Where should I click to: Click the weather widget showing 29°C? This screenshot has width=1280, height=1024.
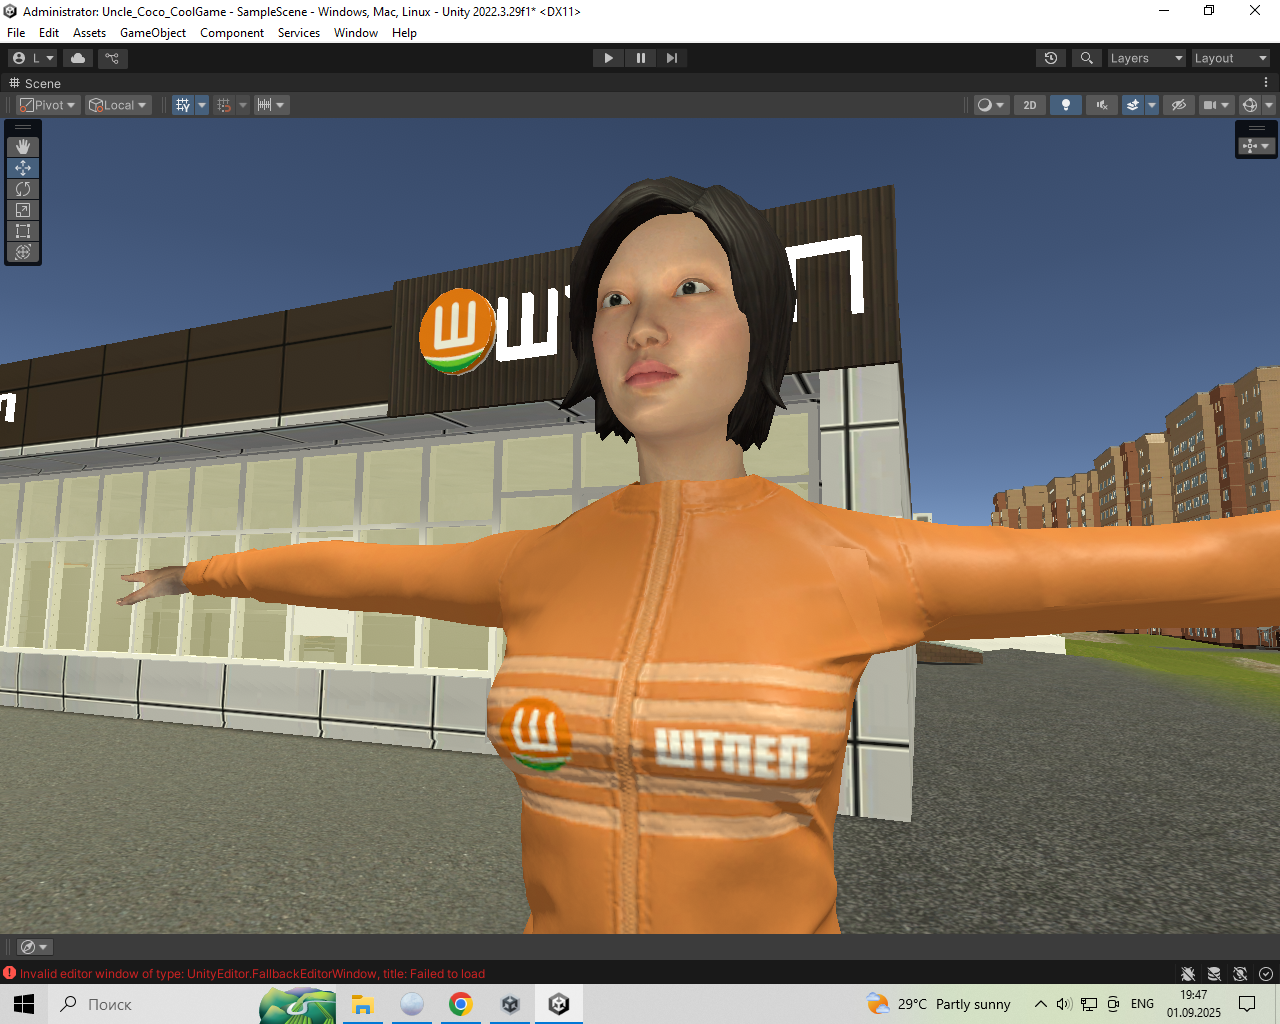click(939, 1004)
